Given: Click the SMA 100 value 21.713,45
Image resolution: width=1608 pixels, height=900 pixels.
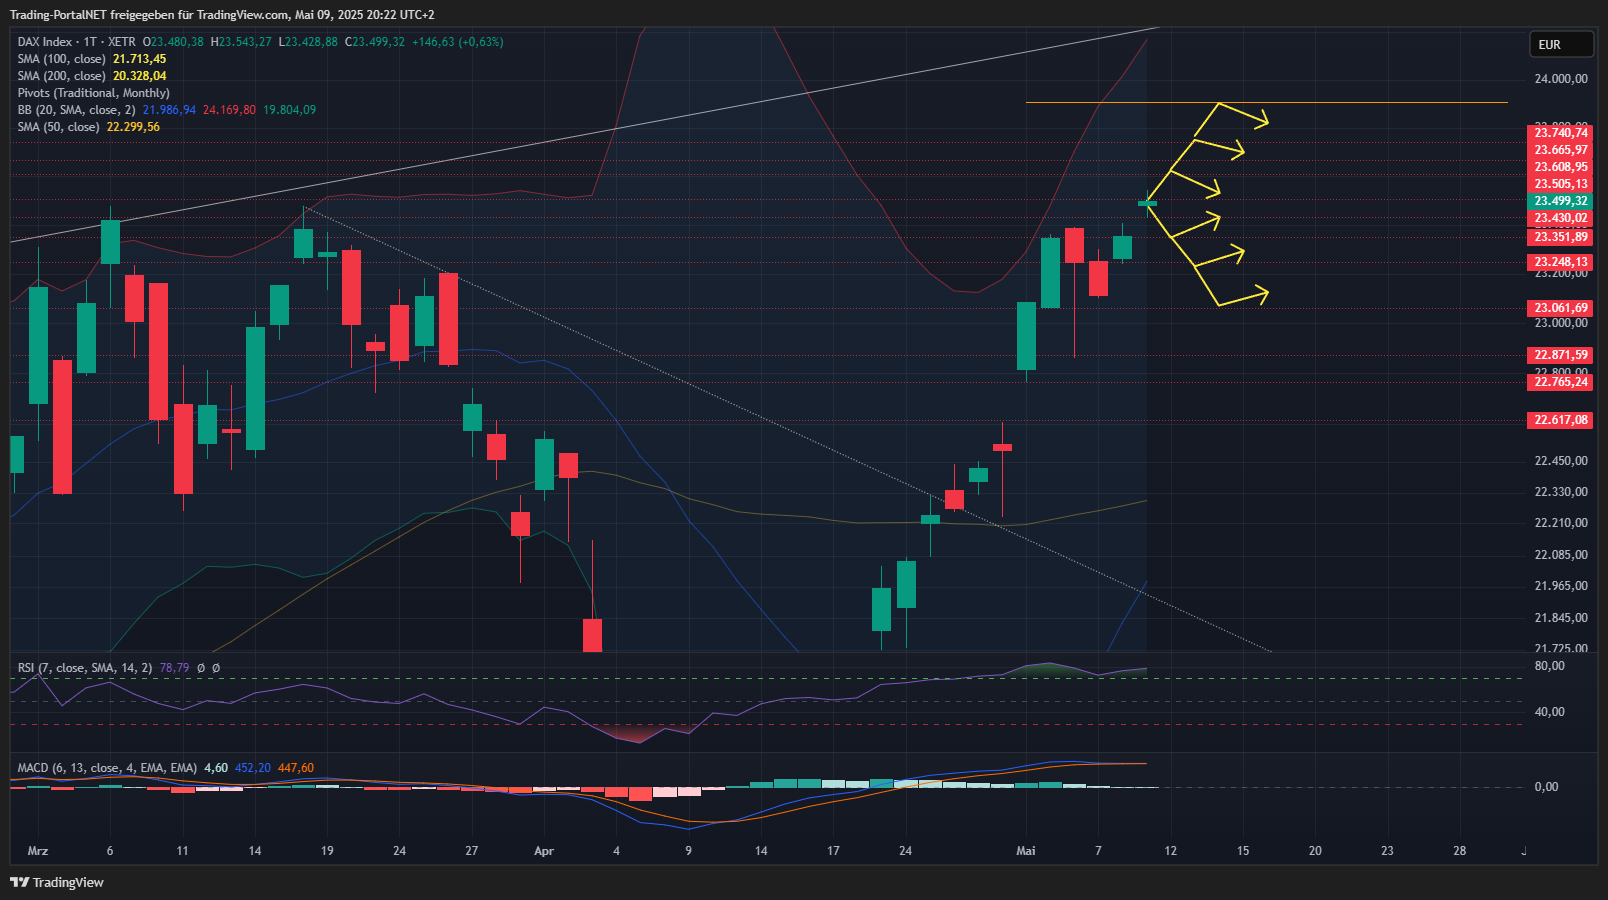Looking at the screenshot, I should point(140,59).
